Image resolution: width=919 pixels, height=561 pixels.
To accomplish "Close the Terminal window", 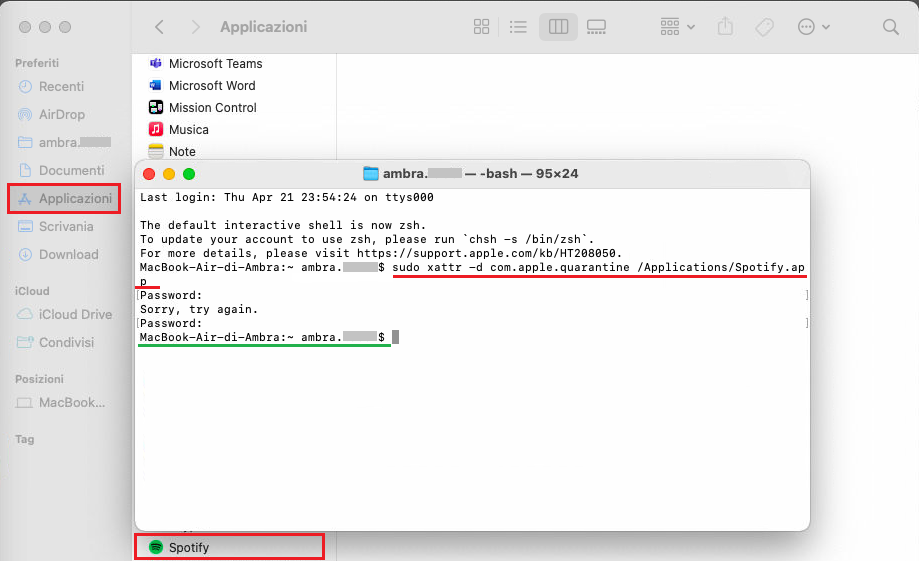I will pos(149,174).
